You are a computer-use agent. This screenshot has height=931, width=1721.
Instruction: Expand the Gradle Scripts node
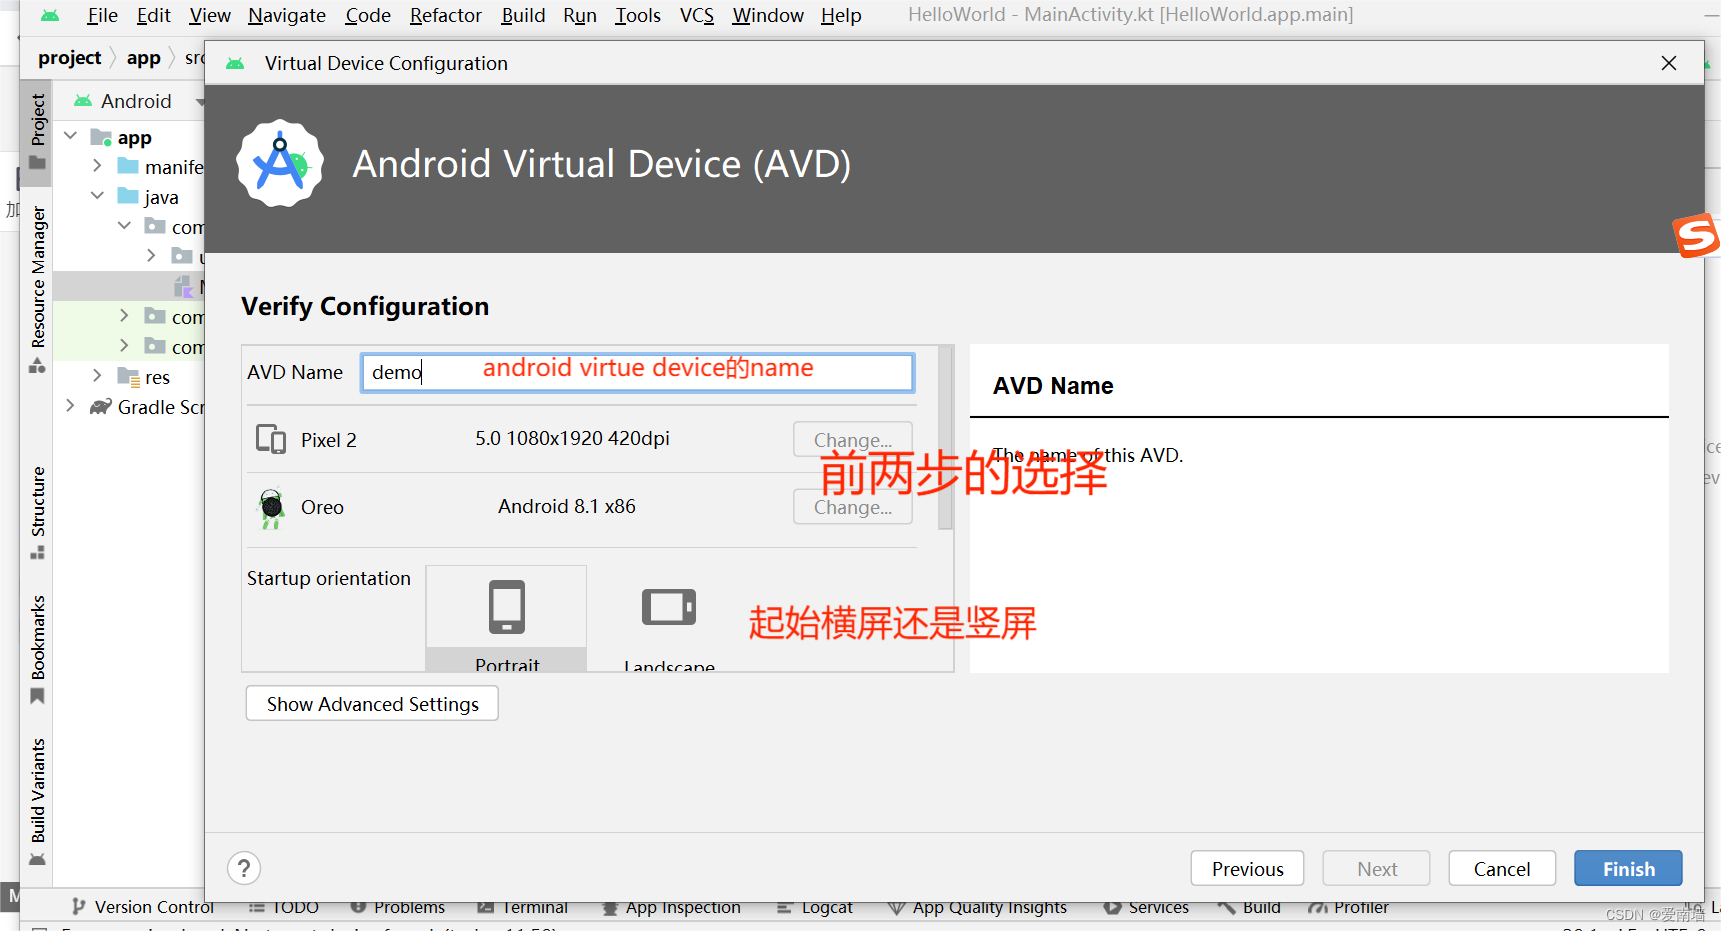(x=70, y=406)
